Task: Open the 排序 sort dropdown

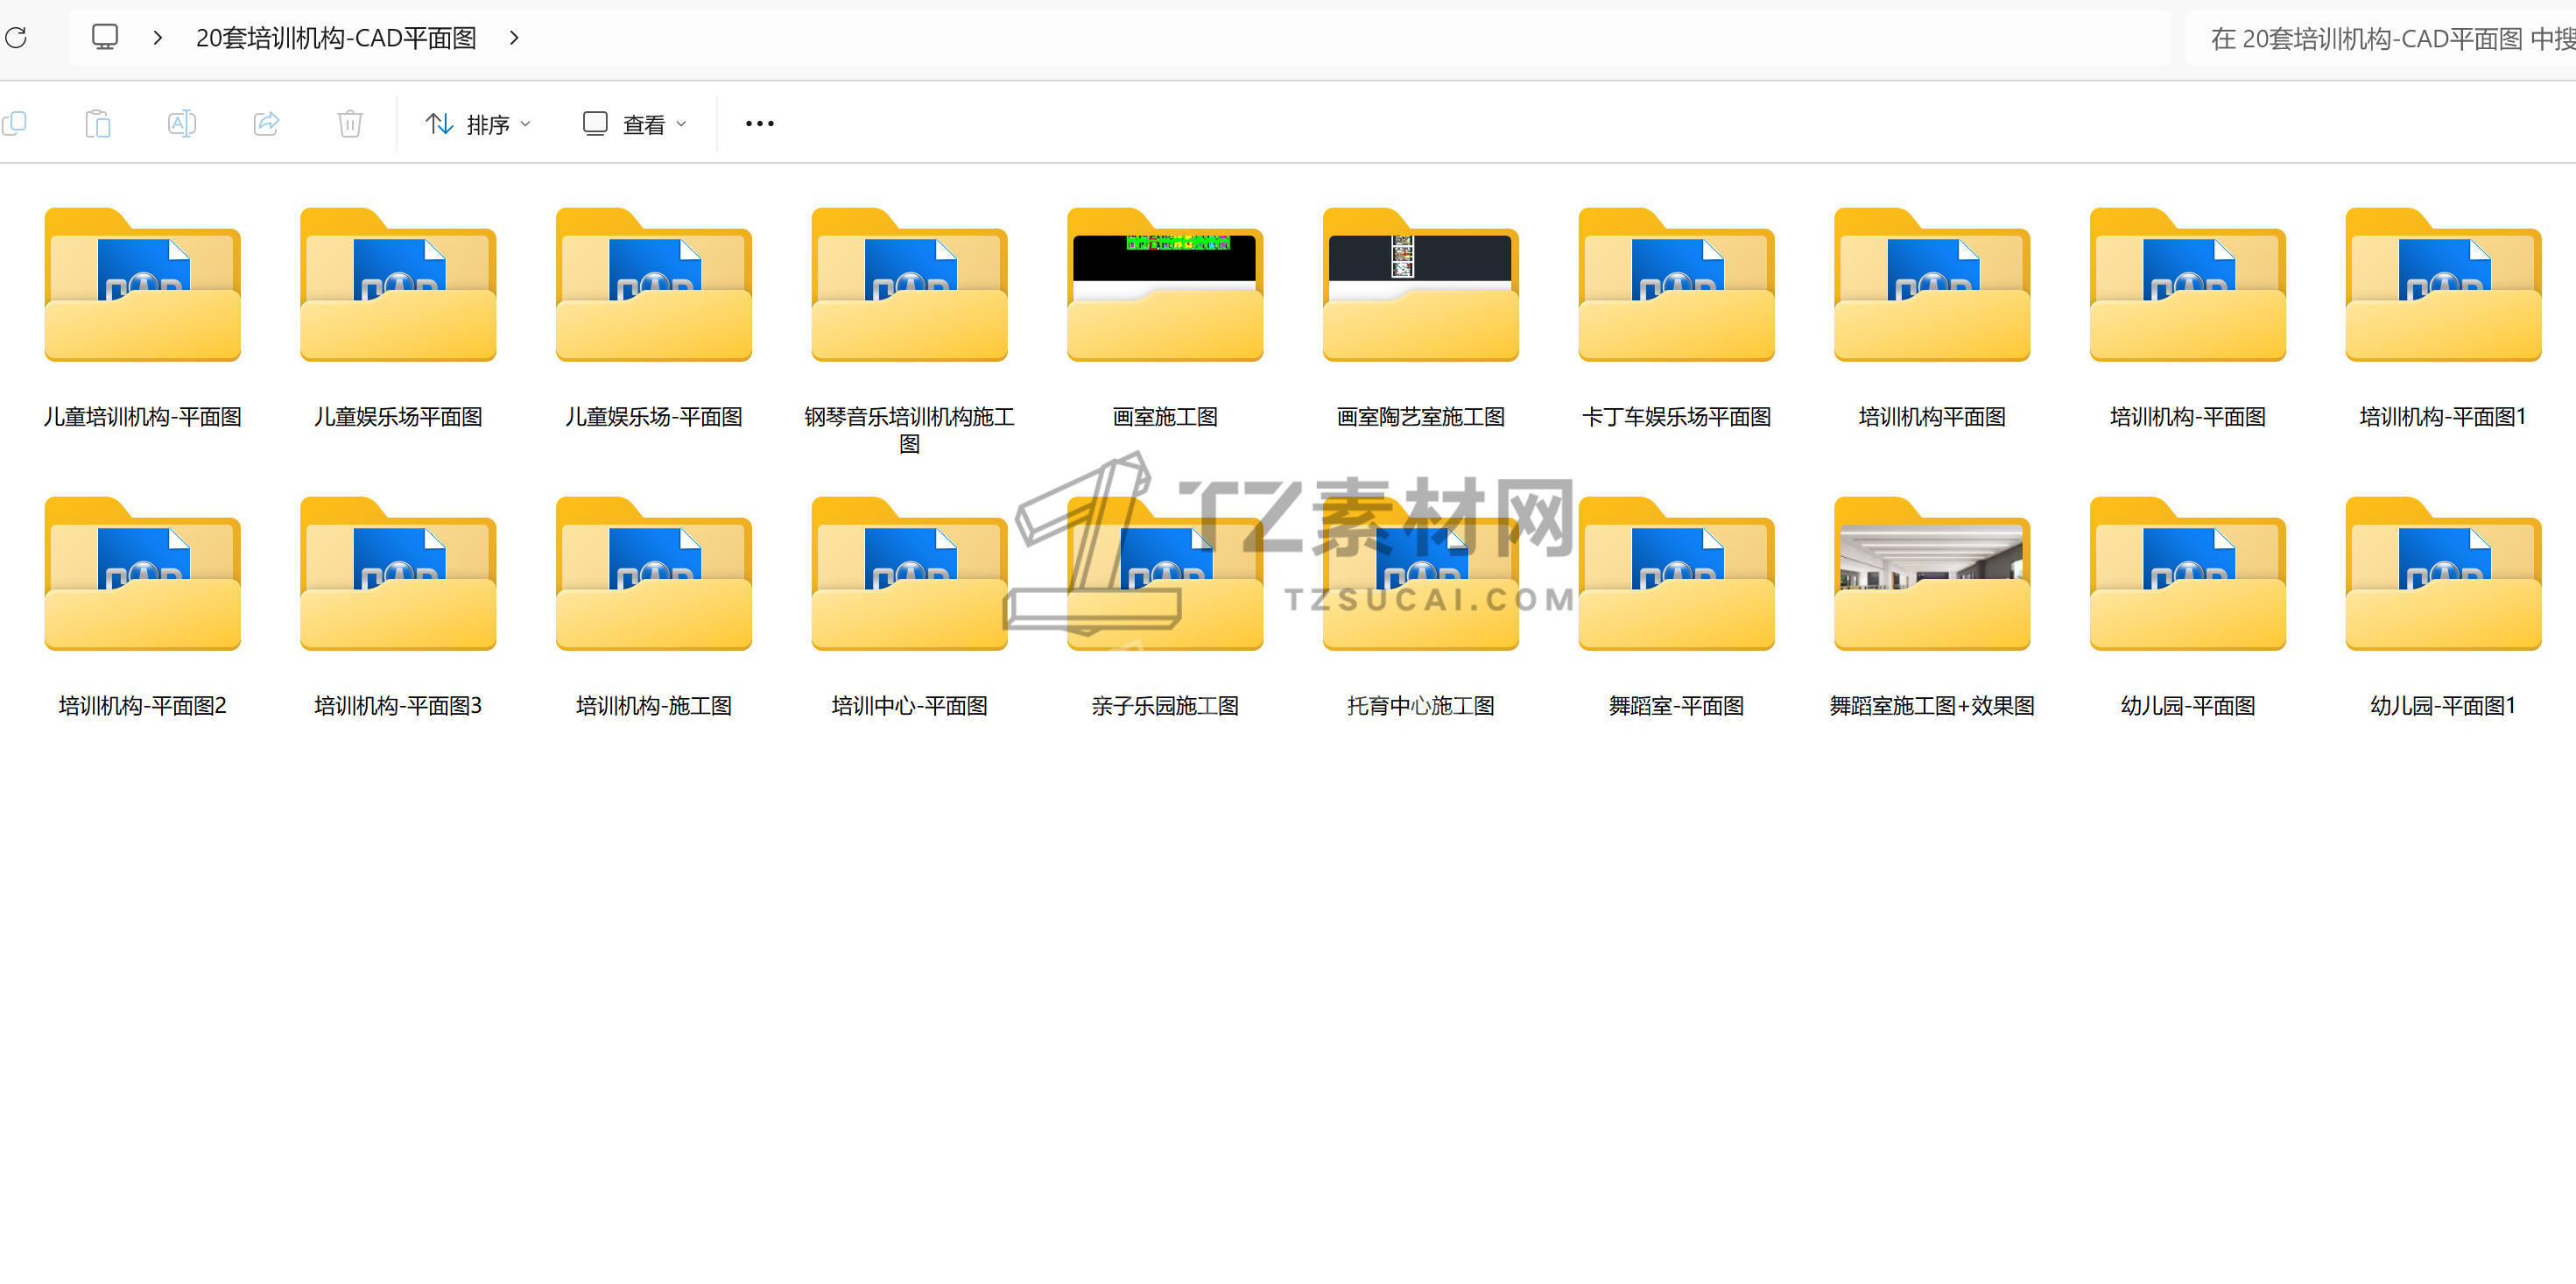Action: point(478,124)
